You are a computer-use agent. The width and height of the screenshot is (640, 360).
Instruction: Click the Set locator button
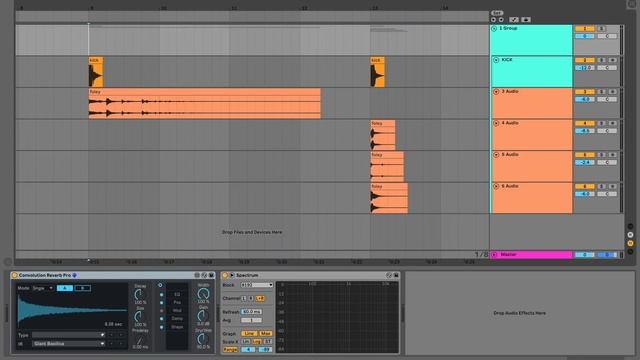[497, 13]
